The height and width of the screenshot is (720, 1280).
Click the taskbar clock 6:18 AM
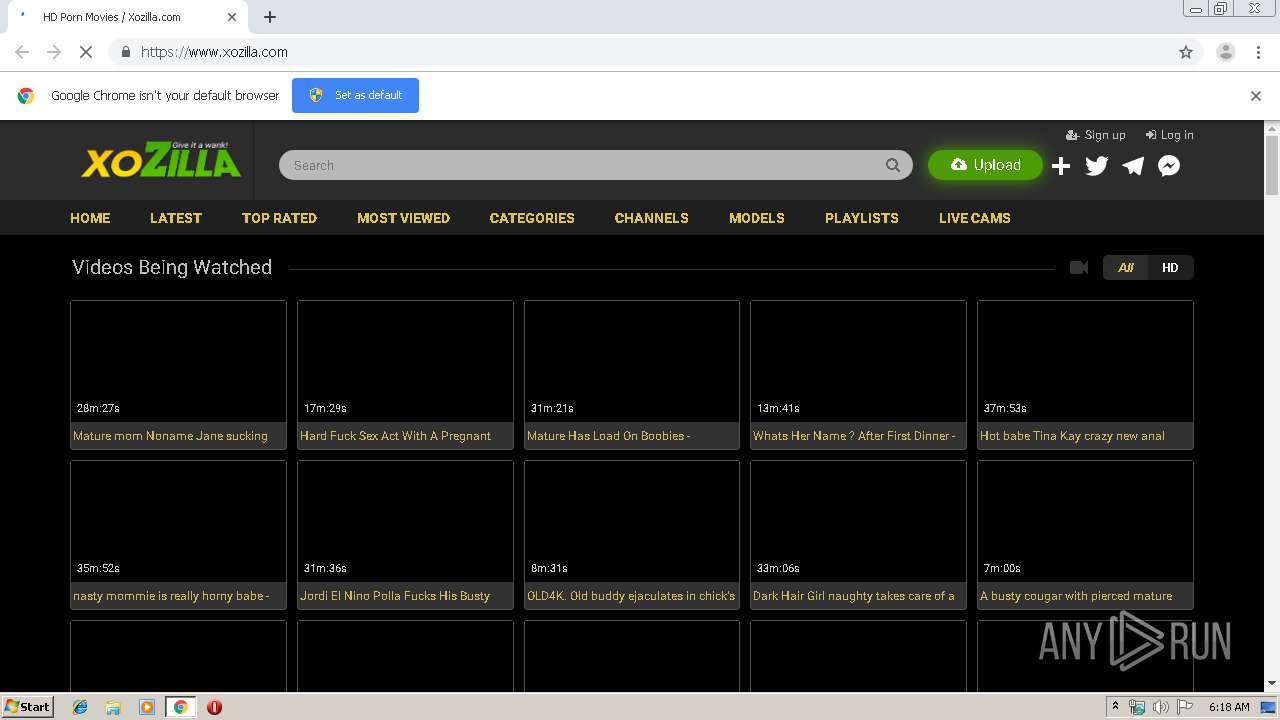(x=1229, y=707)
